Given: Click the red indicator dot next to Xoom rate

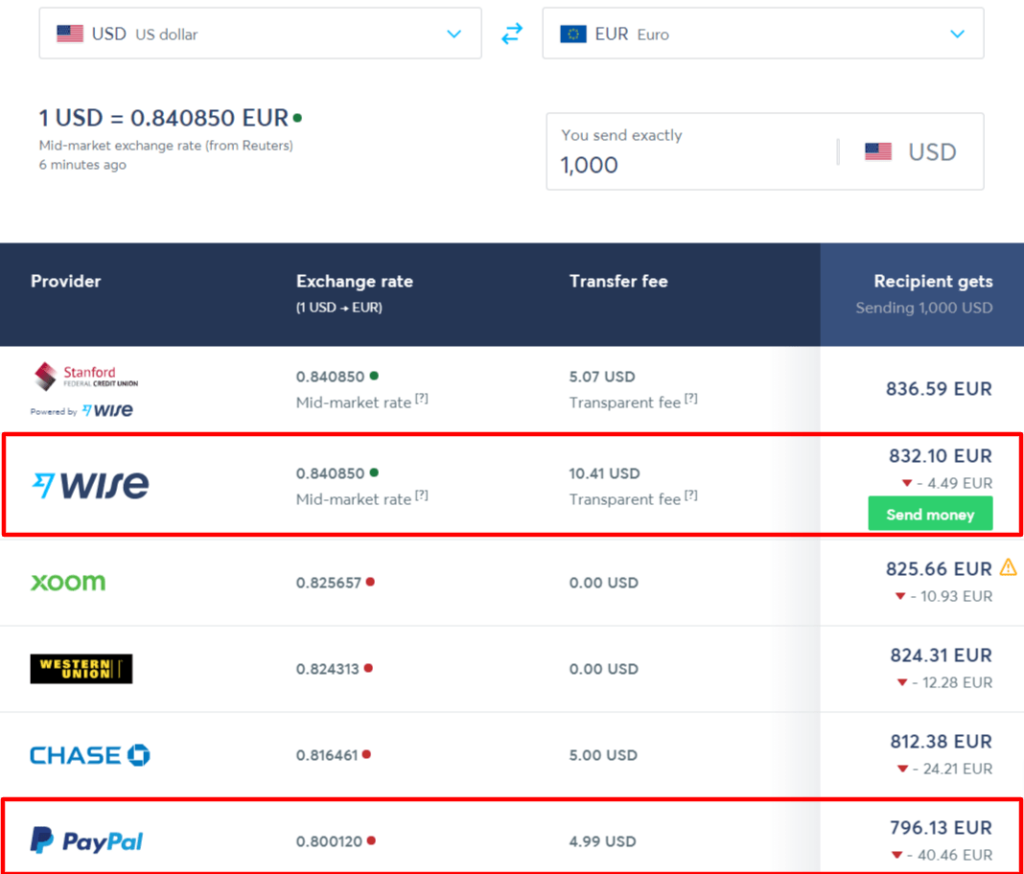Looking at the screenshot, I should point(370,581).
